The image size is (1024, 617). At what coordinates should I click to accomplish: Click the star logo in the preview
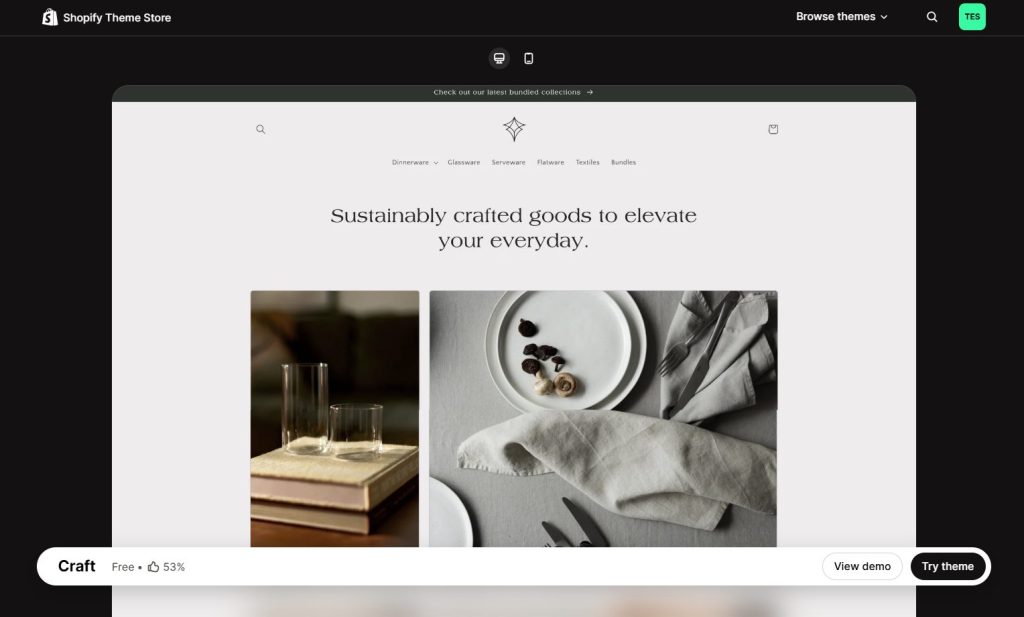(x=514, y=129)
